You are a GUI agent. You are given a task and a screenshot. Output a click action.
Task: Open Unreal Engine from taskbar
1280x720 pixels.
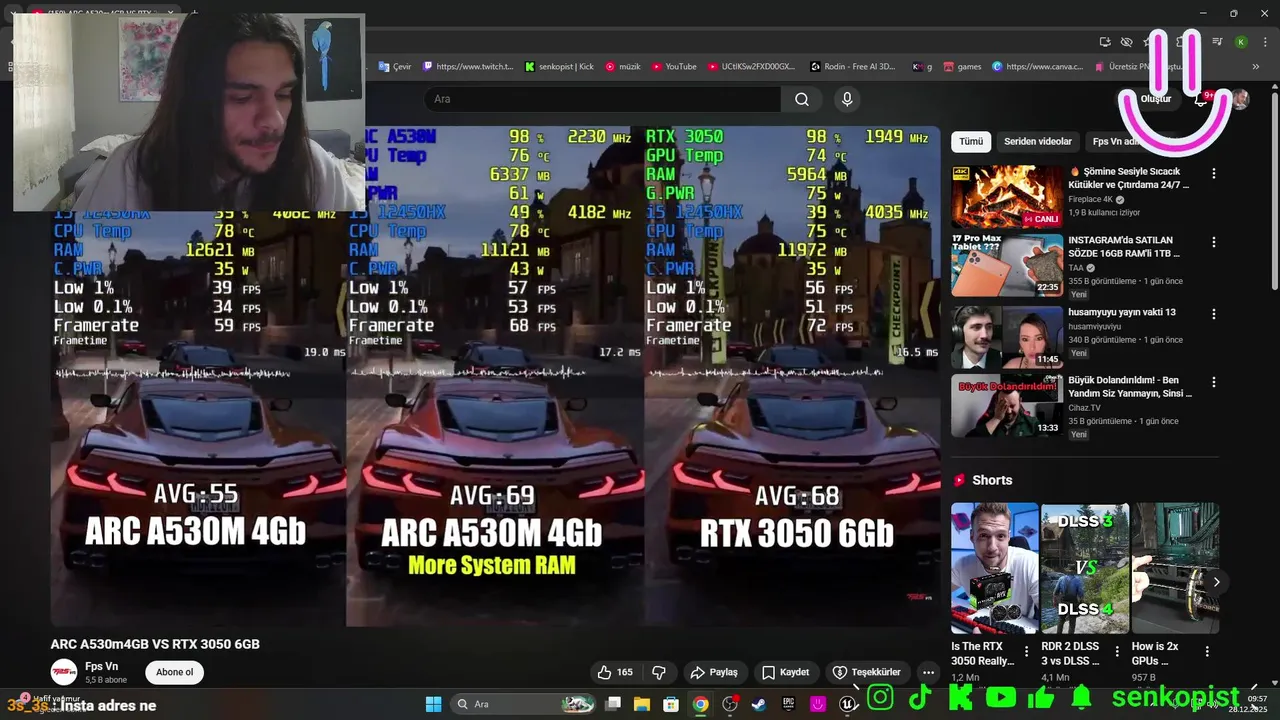[848, 704]
